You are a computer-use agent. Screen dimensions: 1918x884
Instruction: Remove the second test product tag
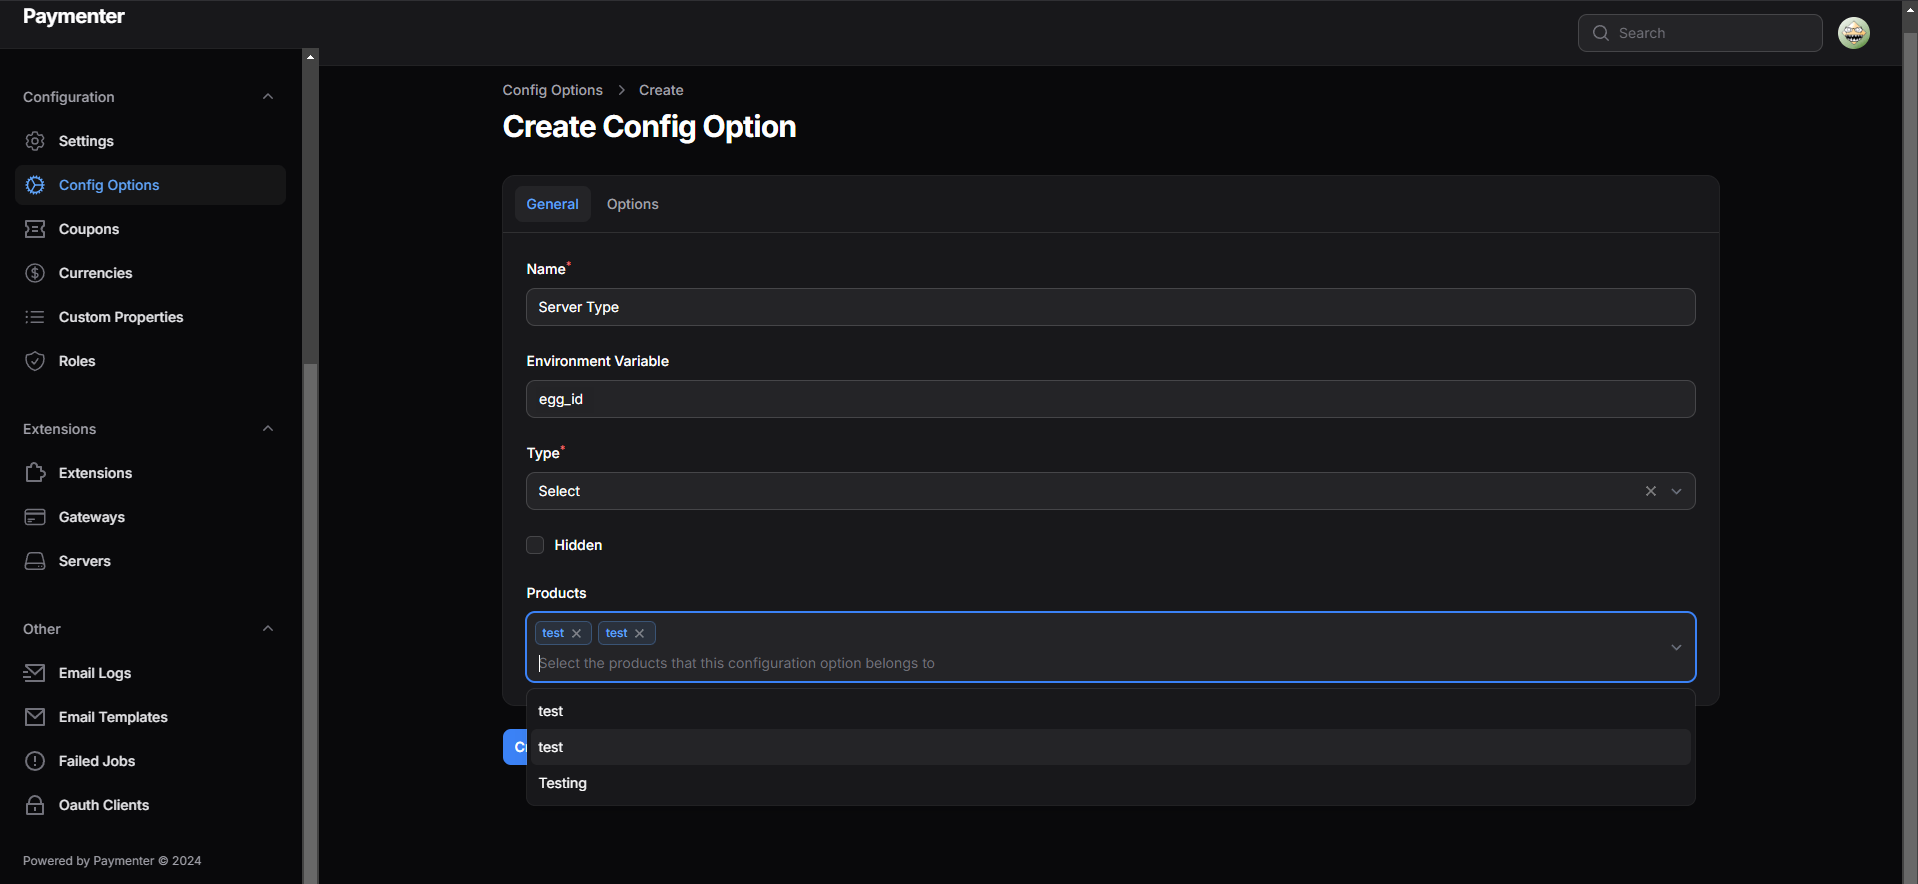coord(640,633)
